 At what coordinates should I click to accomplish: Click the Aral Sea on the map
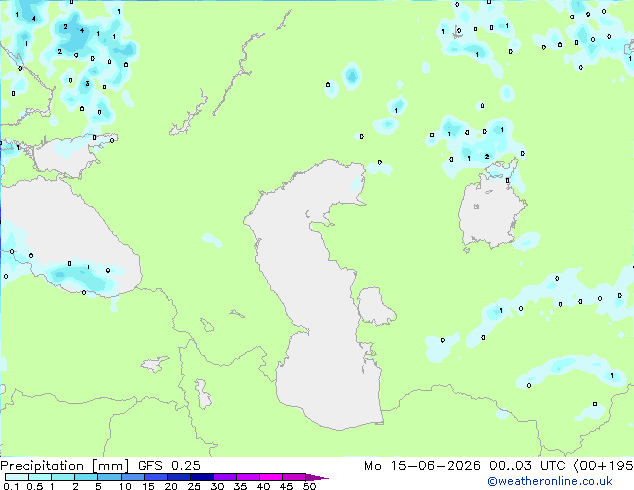point(491,210)
